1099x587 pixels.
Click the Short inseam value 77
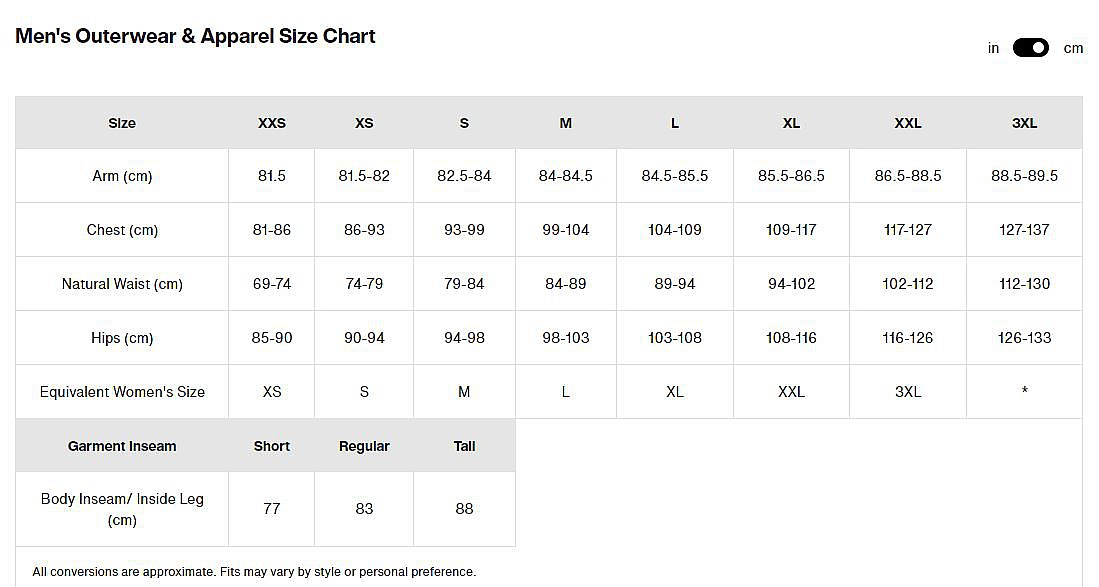(272, 509)
